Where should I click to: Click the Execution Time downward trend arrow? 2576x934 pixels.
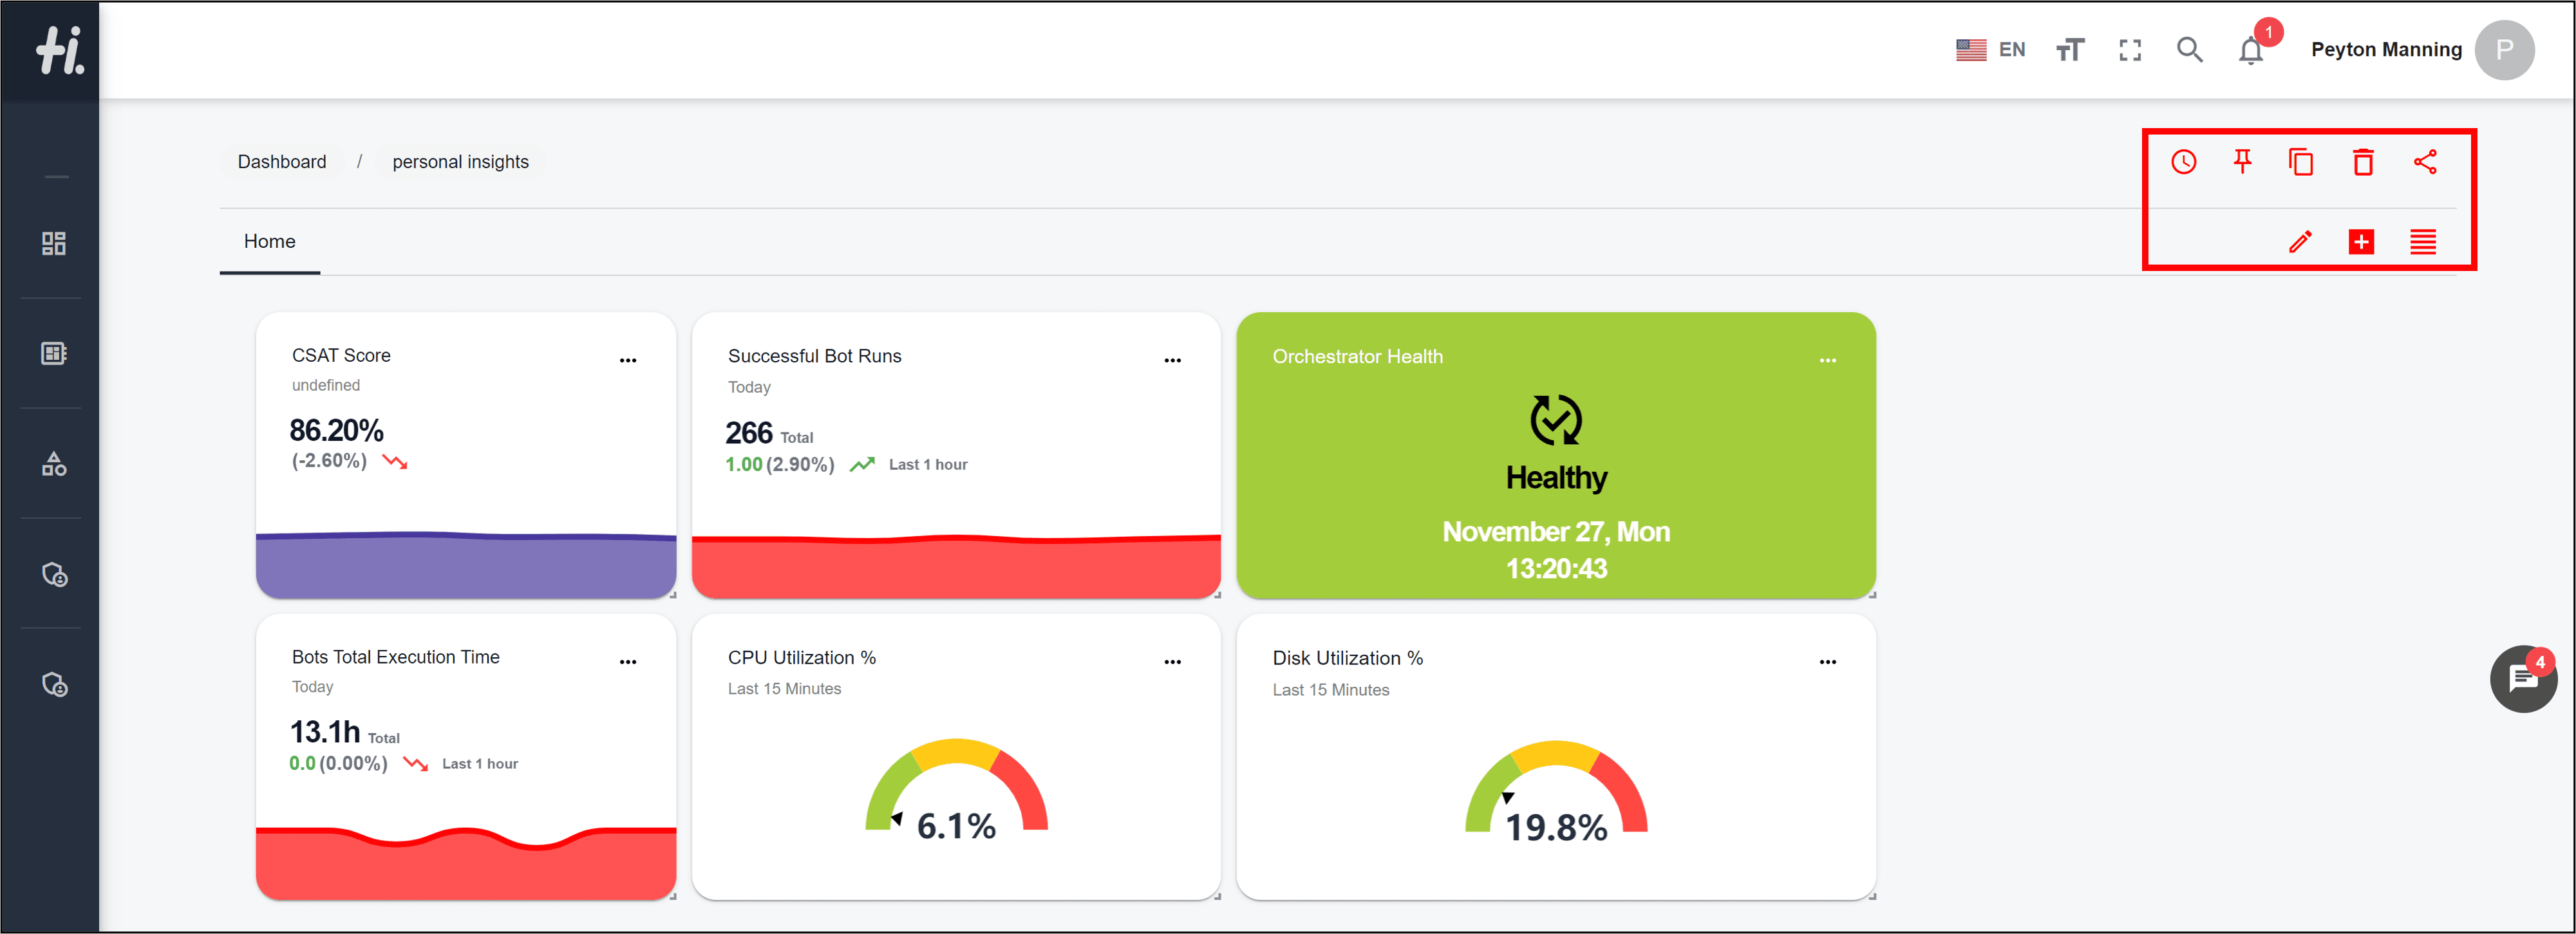pos(415,764)
